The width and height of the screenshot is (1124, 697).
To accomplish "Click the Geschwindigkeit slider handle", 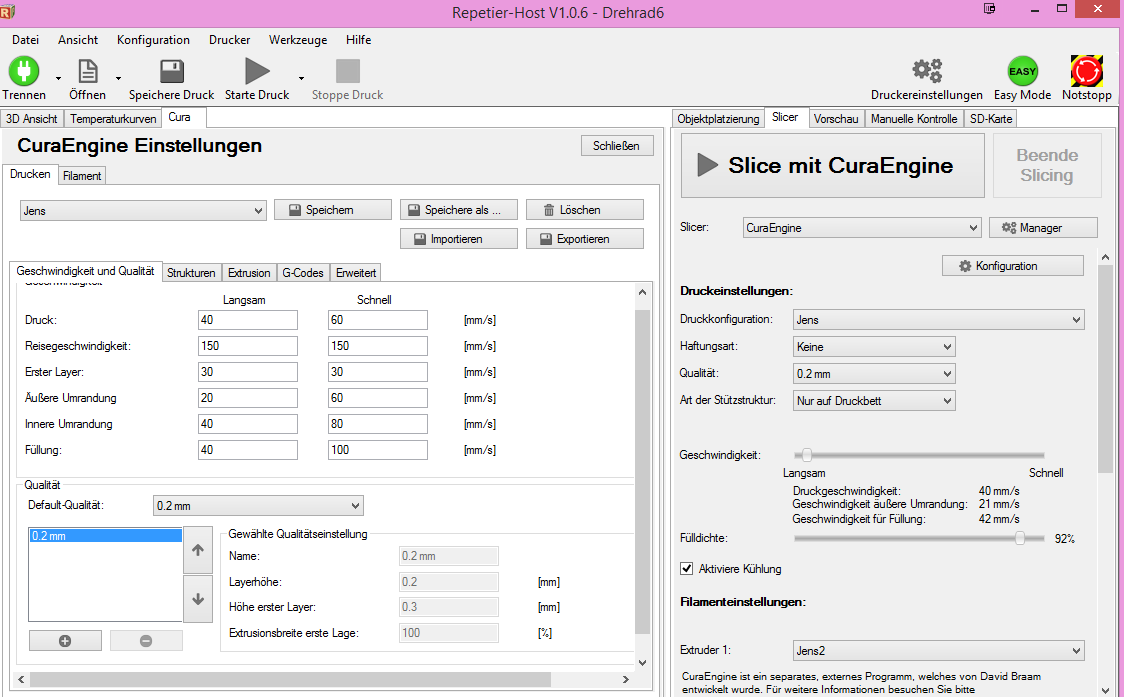I will (x=806, y=455).
